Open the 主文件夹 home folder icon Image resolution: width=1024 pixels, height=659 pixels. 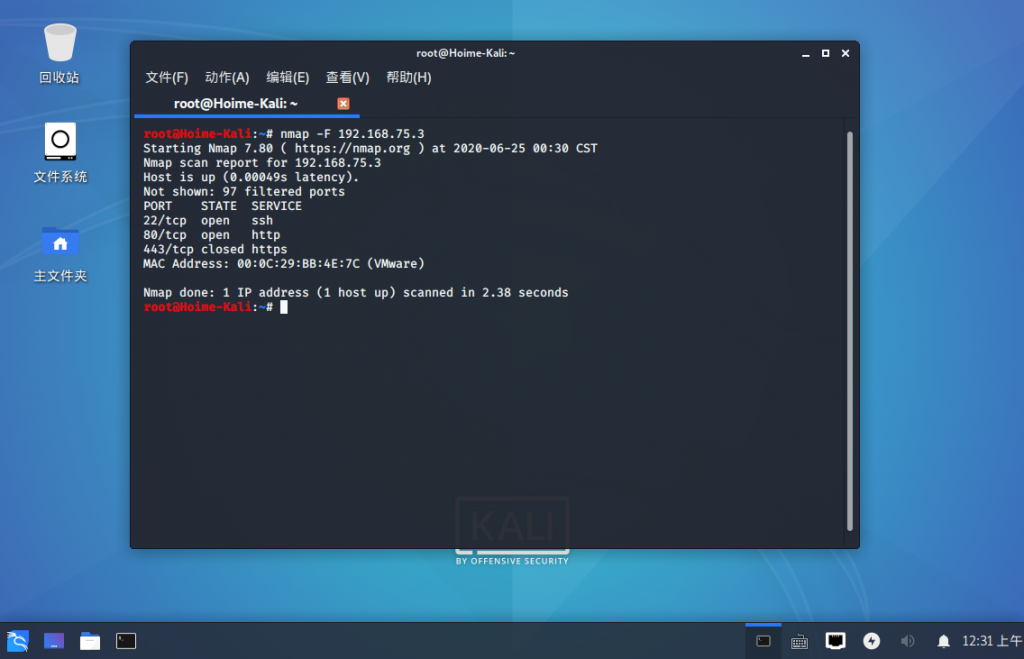tap(59, 254)
